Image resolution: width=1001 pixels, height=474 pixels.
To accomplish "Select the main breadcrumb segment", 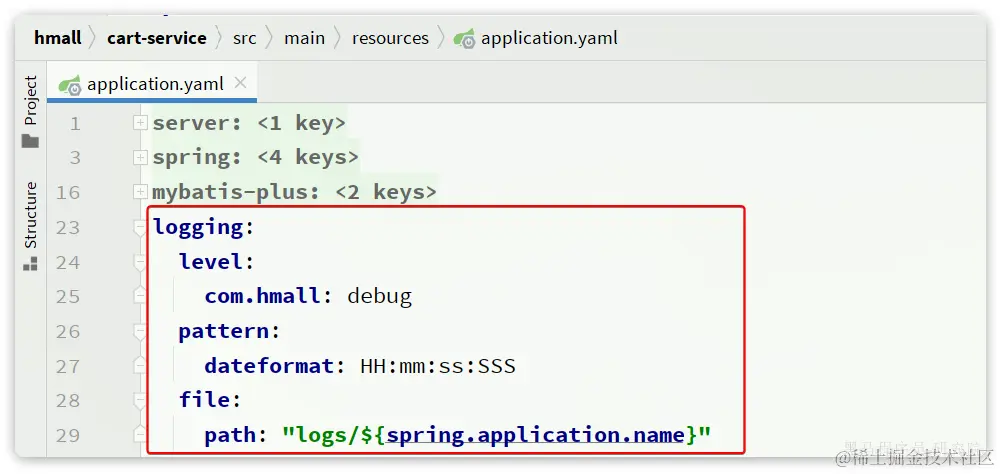I will (x=304, y=38).
